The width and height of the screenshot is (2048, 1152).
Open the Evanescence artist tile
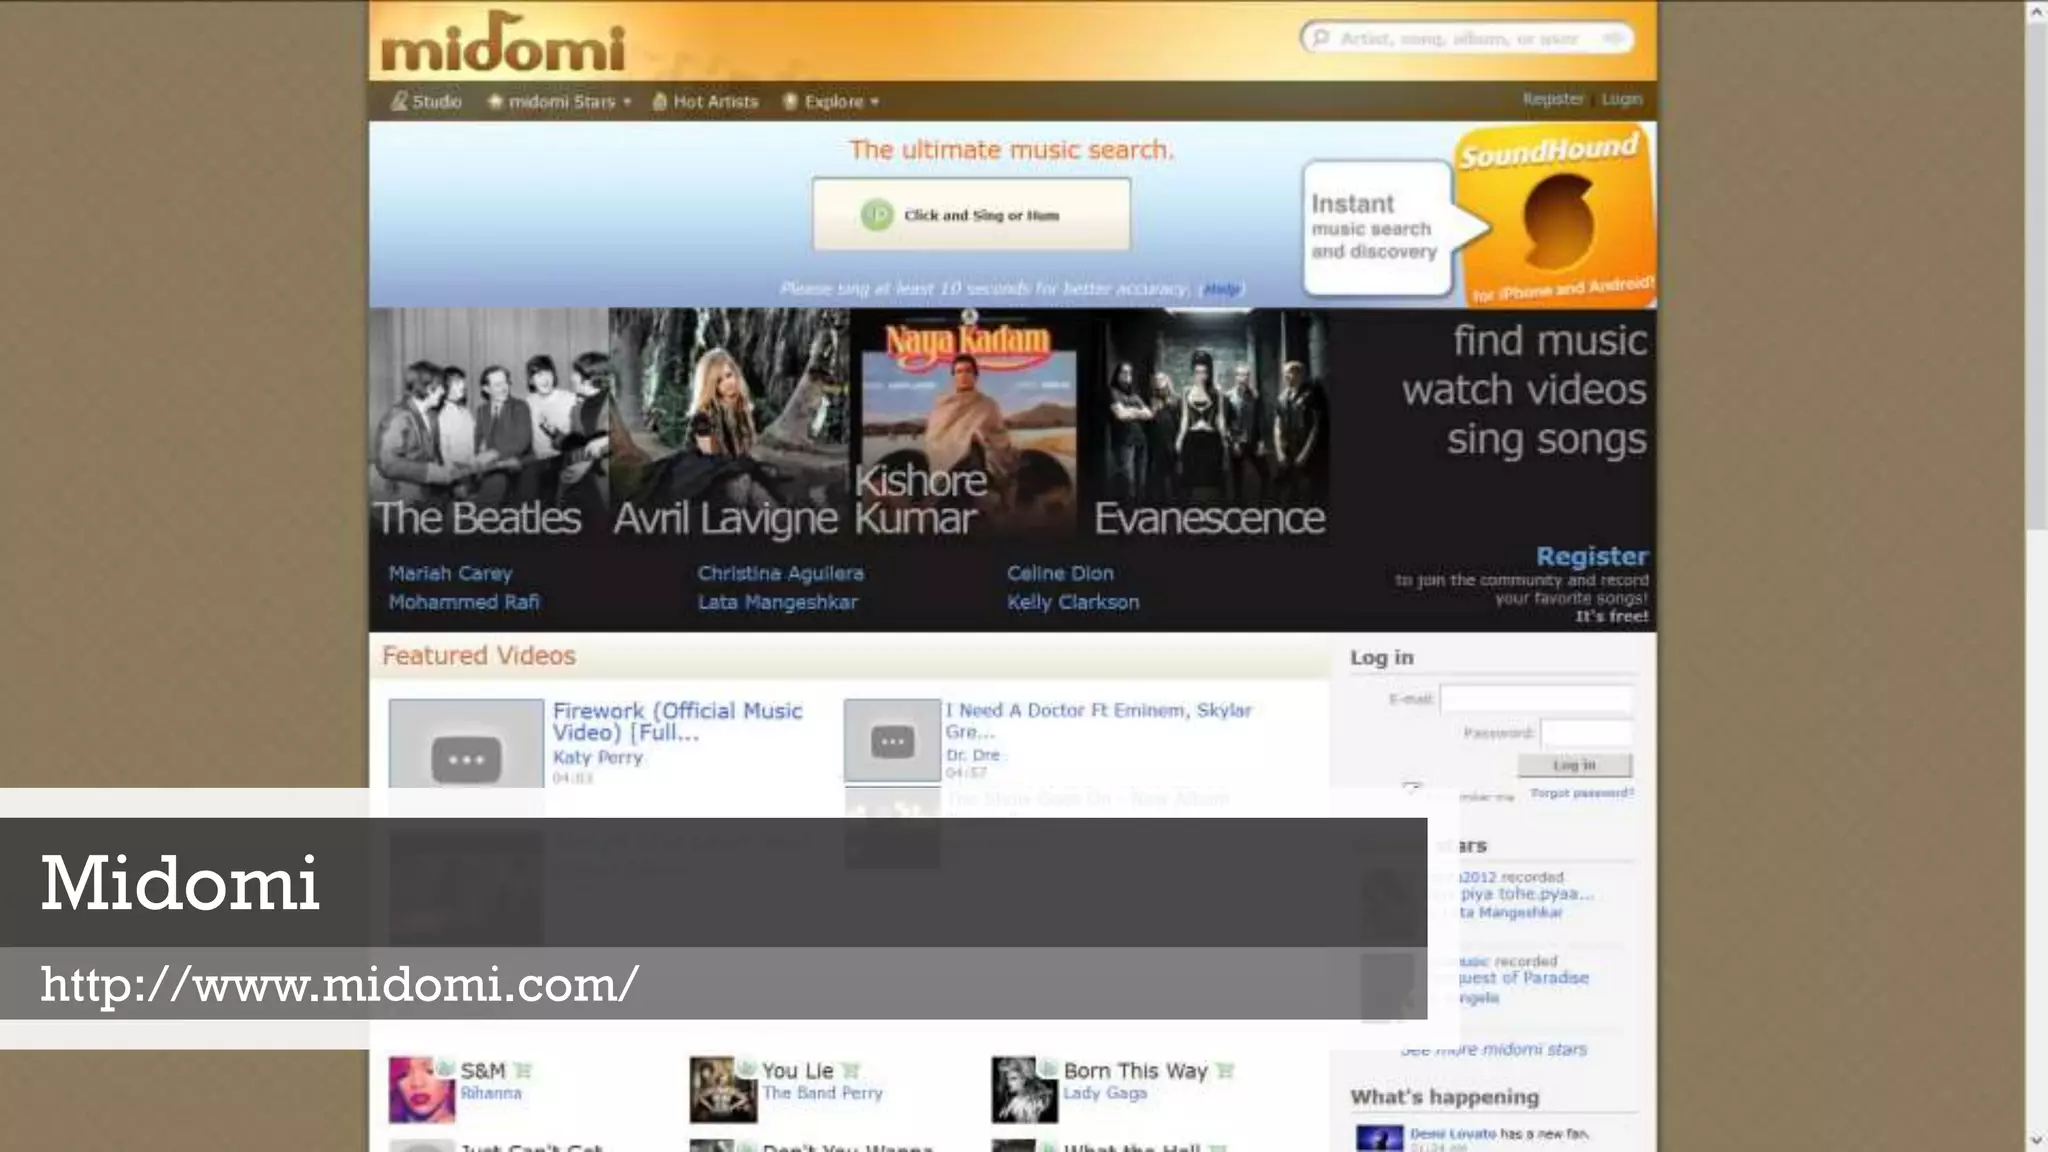[x=1209, y=425]
